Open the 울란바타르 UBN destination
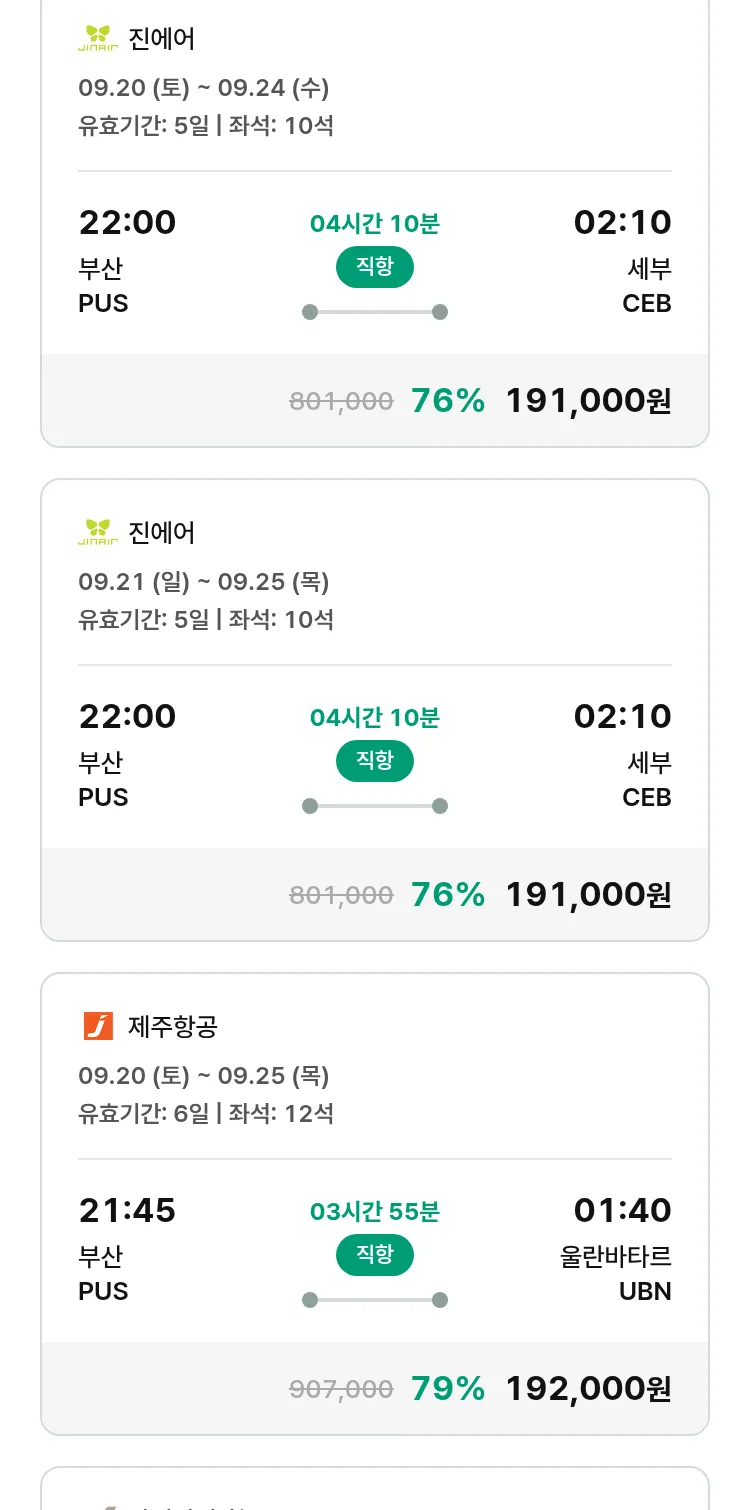The image size is (750, 1510). (616, 1273)
